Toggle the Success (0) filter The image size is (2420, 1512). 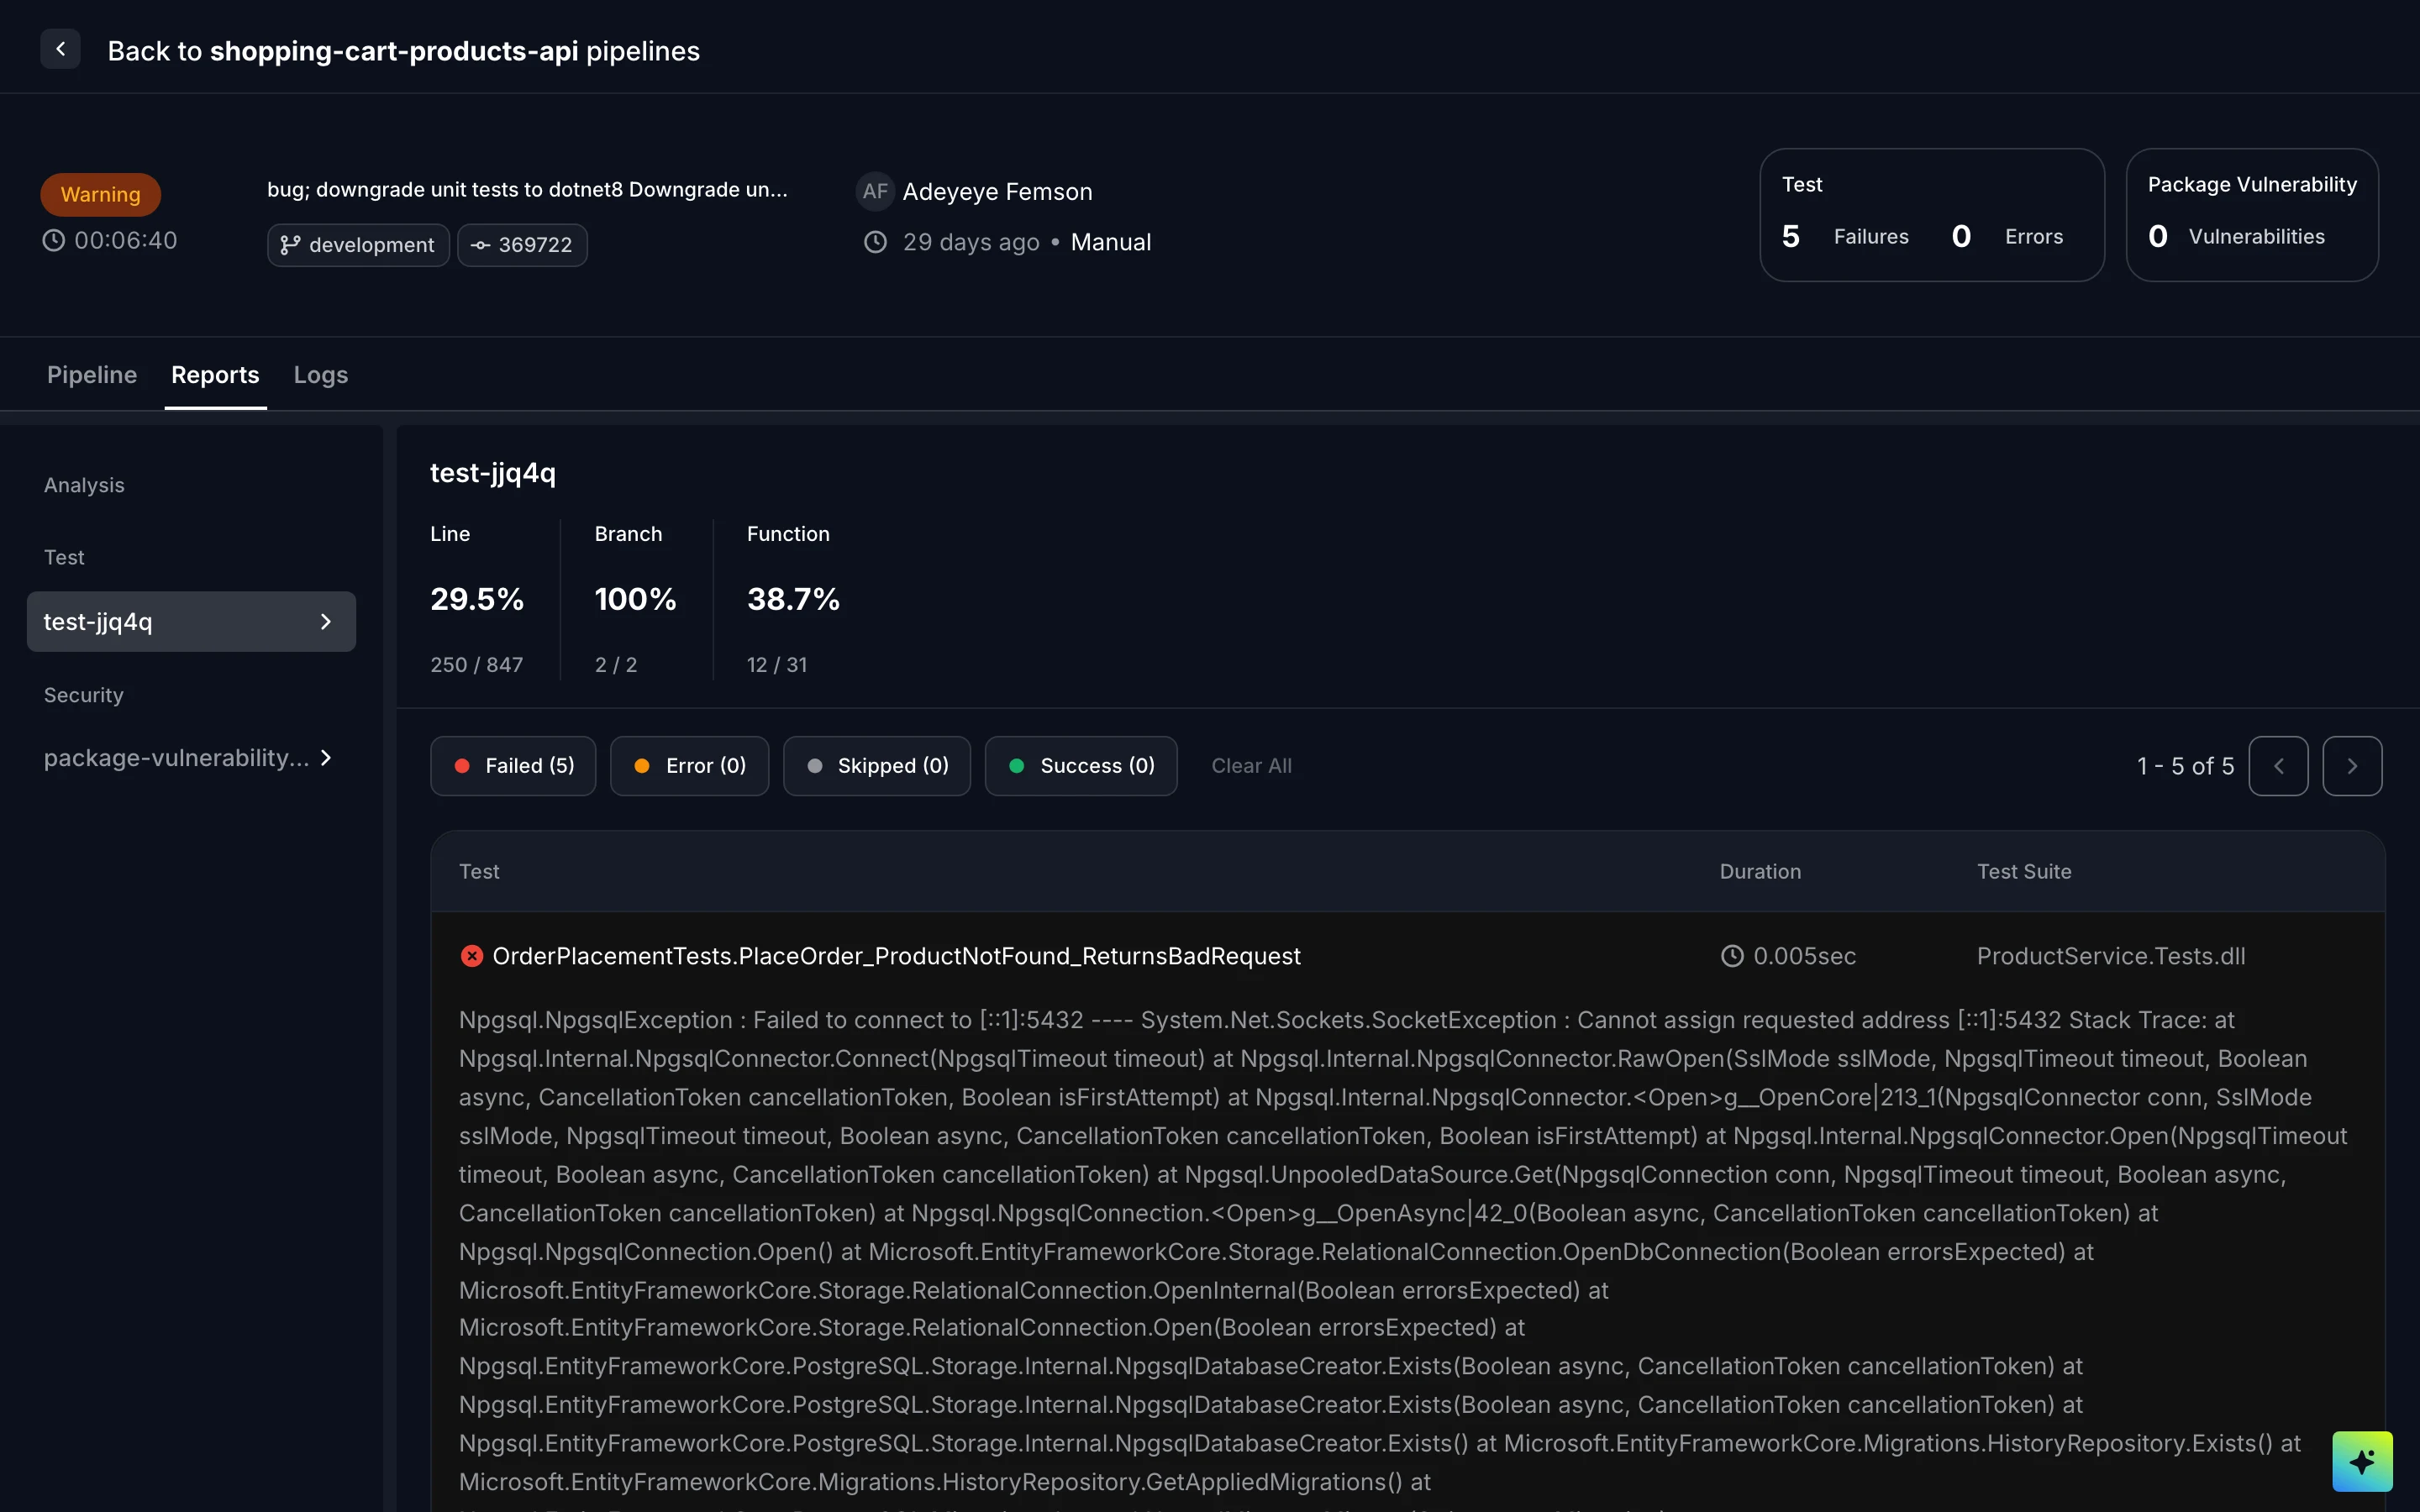(x=1081, y=766)
